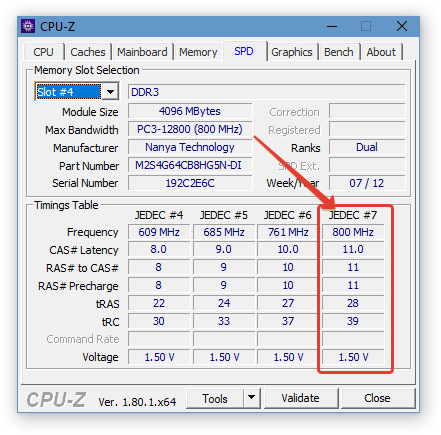Click the 800 MHz frequency cell

click(x=353, y=232)
